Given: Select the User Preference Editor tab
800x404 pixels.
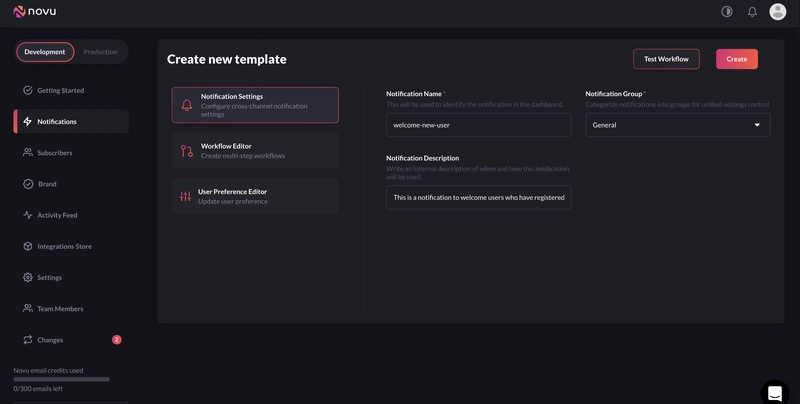Looking at the screenshot, I should pyautogui.click(x=255, y=196).
